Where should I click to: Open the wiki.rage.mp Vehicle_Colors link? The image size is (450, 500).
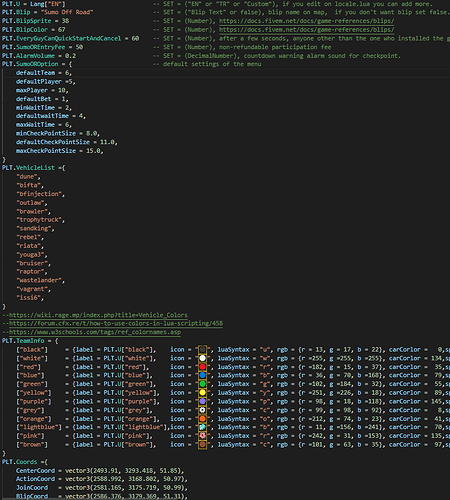coord(98,315)
